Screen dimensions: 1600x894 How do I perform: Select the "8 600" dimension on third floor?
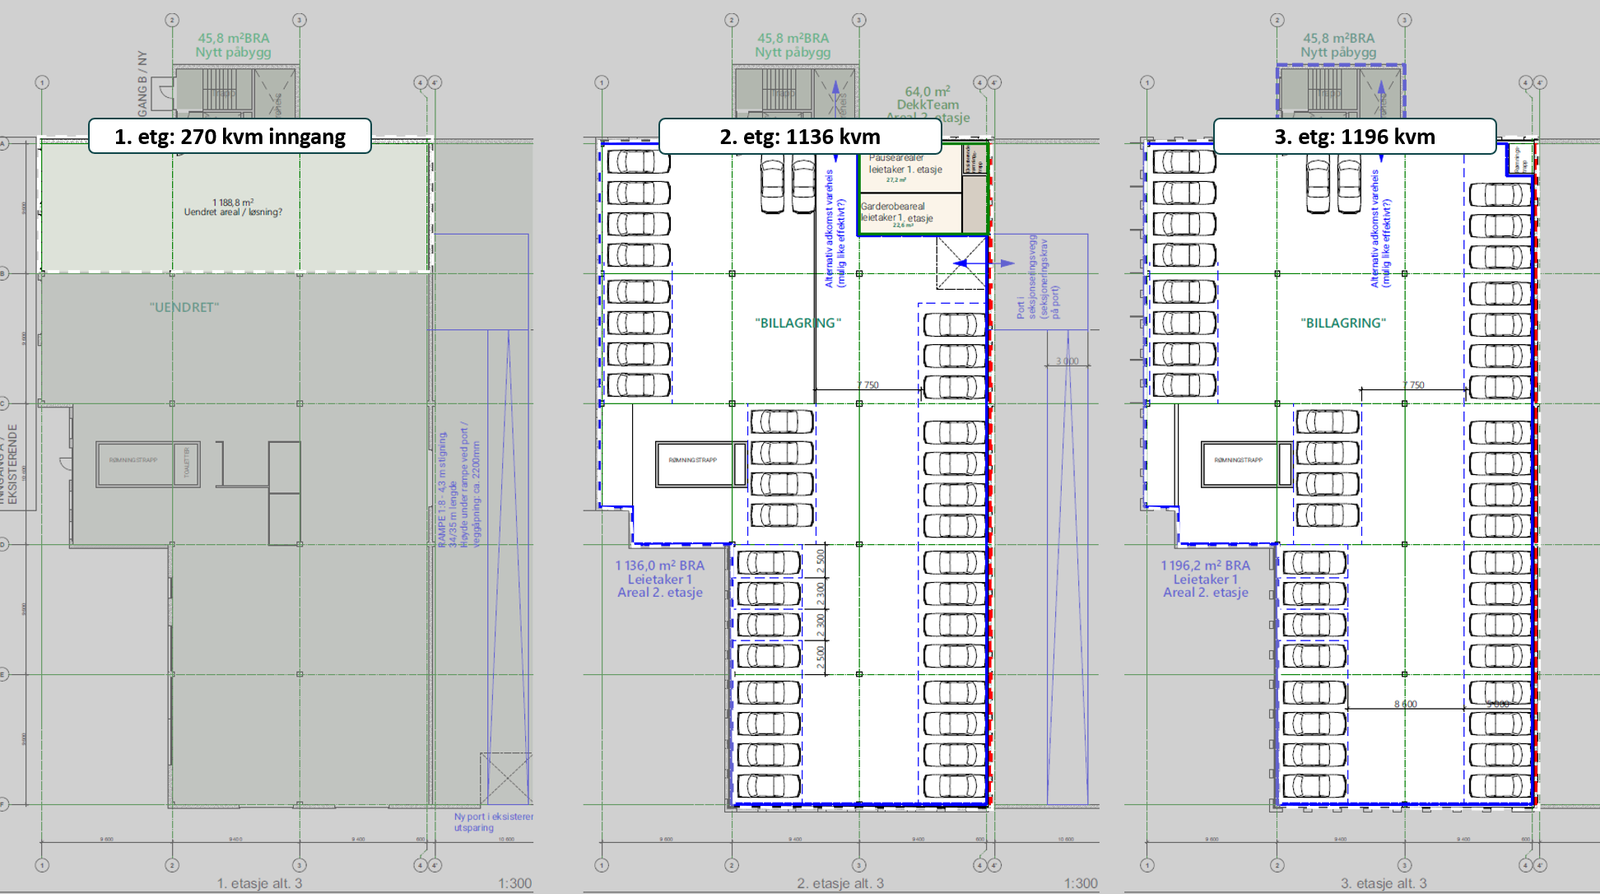pyautogui.click(x=1405, y=704)
